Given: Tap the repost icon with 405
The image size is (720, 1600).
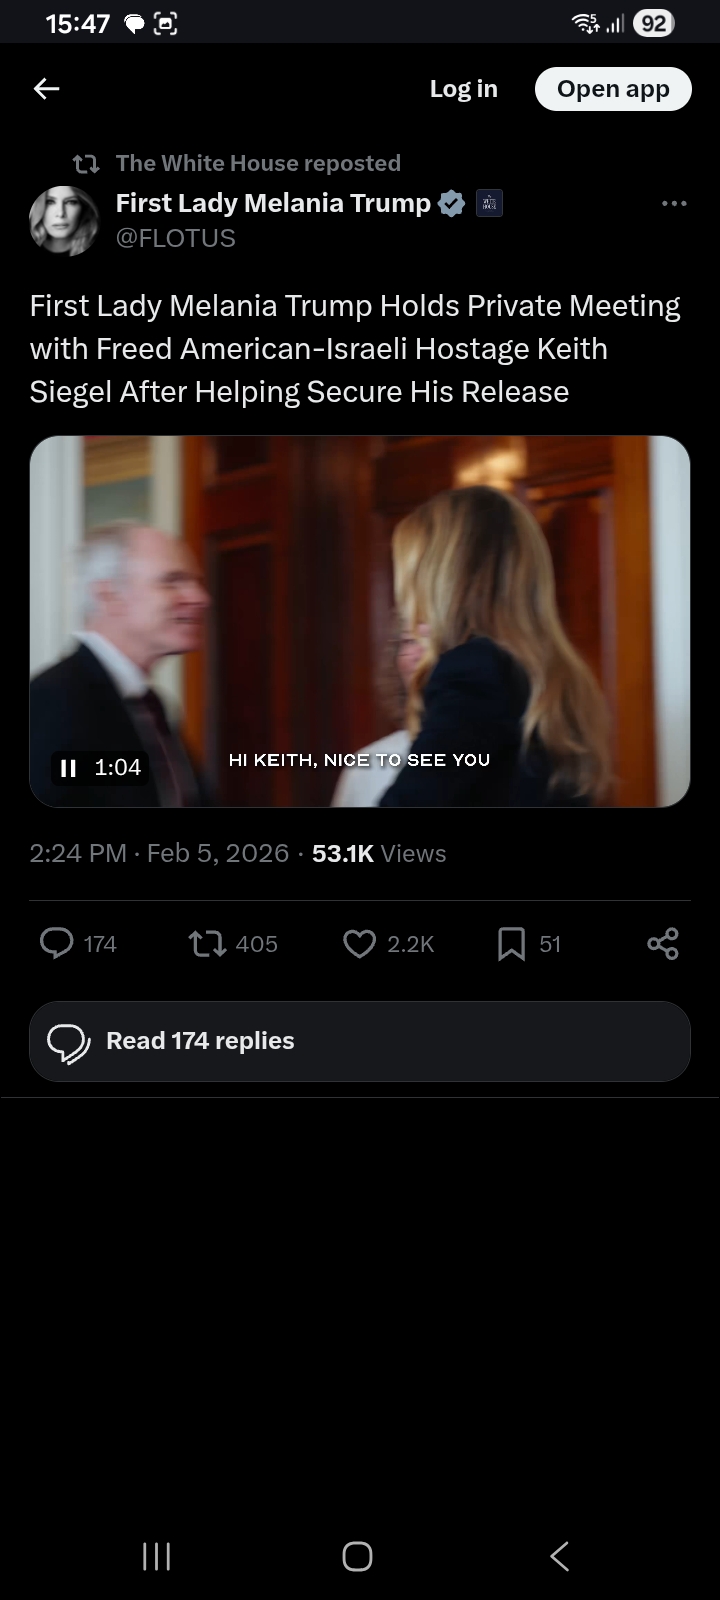Looking at the screenshot, I should [x=207, y=943].
